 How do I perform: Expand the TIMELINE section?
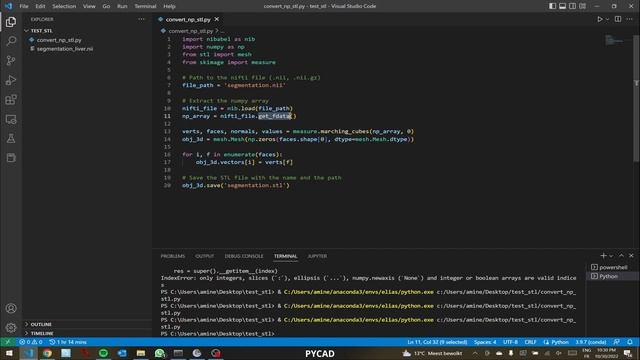[42, 333]
